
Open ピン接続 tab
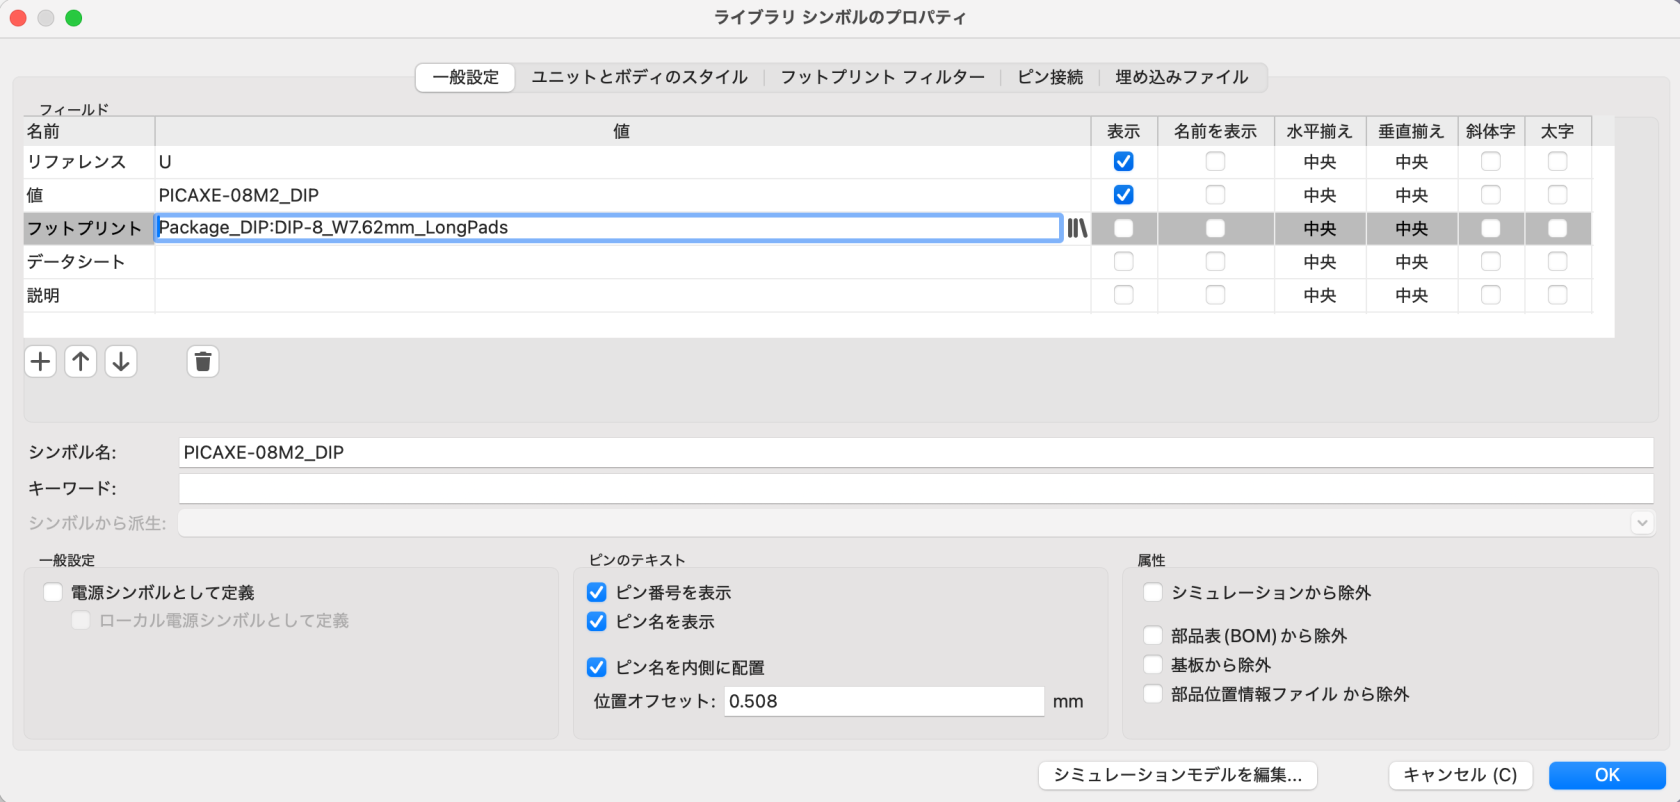[1050, 77]
